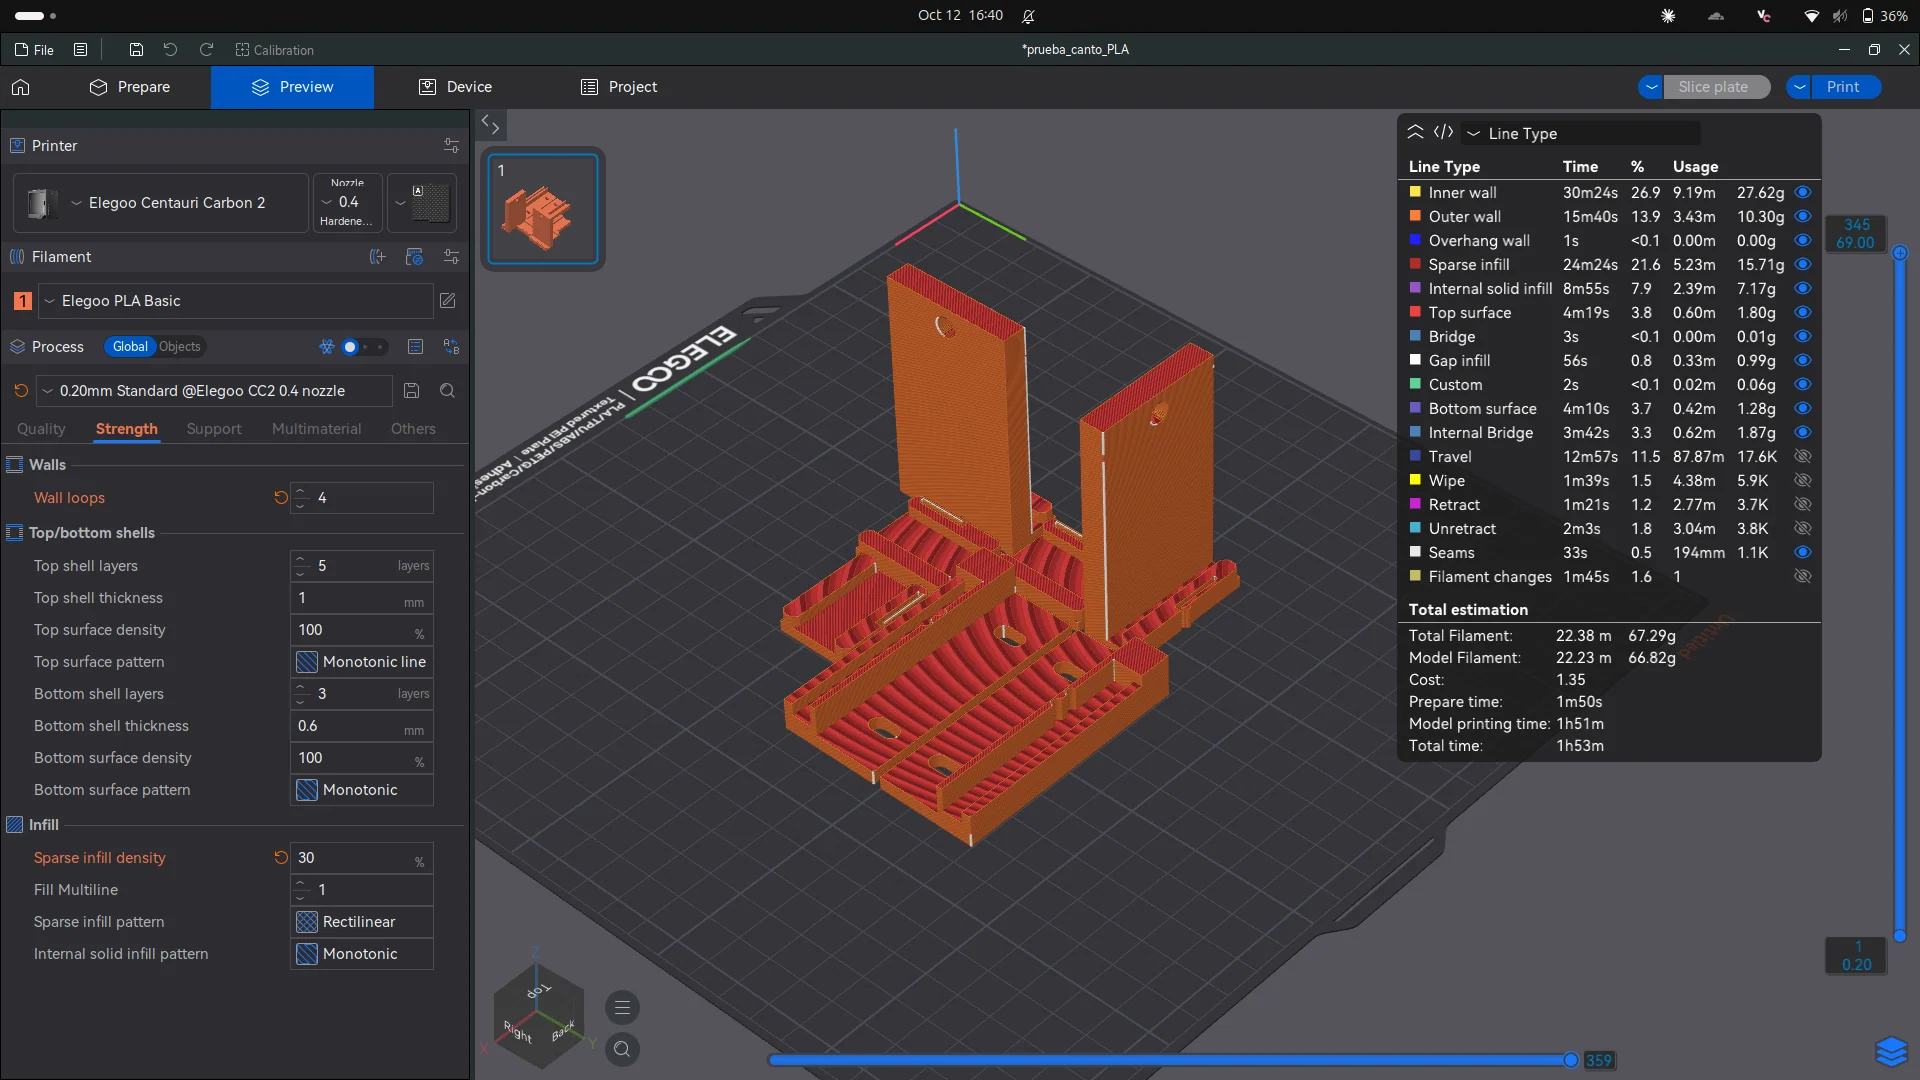The image size is (1920, 1080).
Task: Click the vertical layer slider top handle
Action: pyautogui.click(x=1900, y=253)
